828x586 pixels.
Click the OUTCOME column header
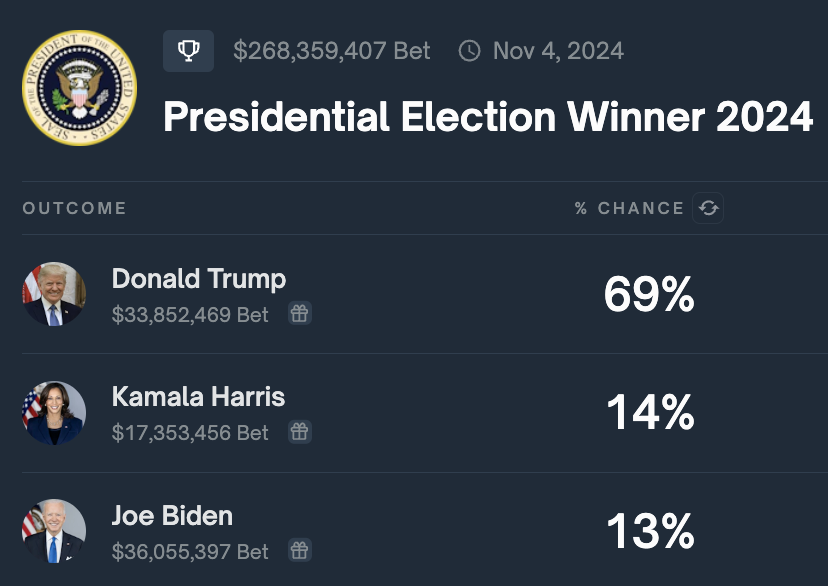[x=75, y=208]
